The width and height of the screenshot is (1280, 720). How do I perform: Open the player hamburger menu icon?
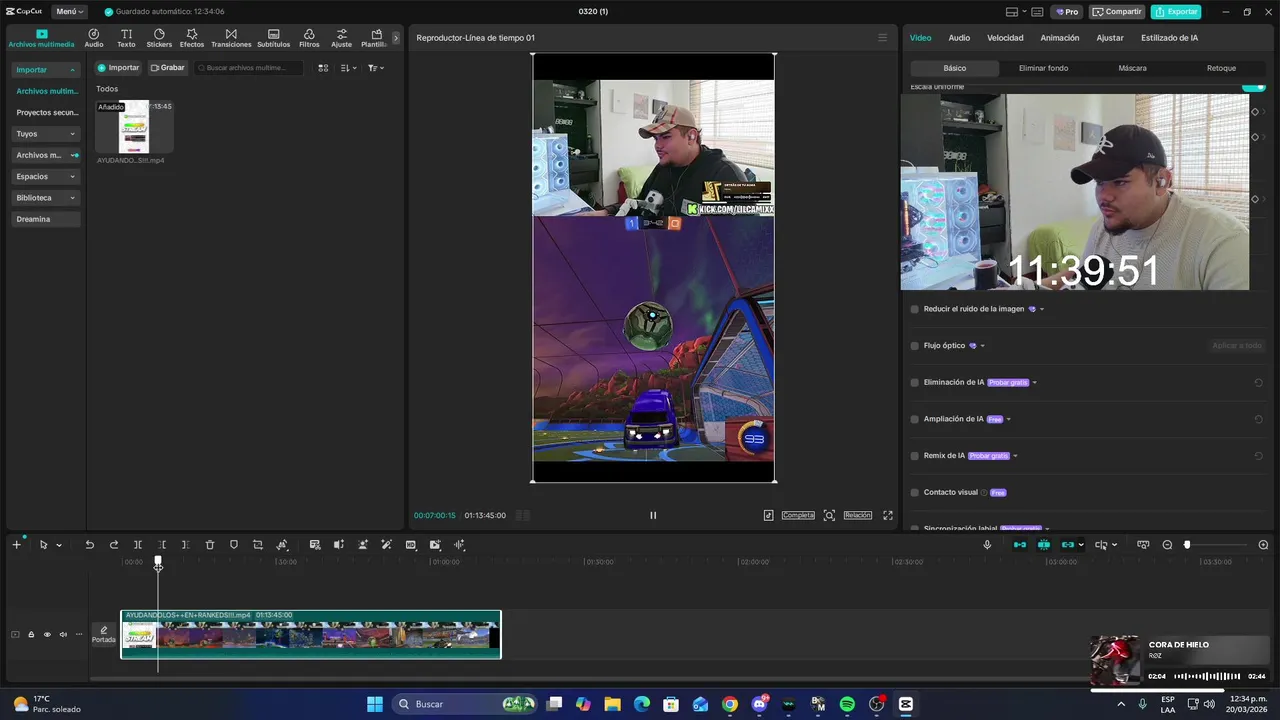[882, 38]
